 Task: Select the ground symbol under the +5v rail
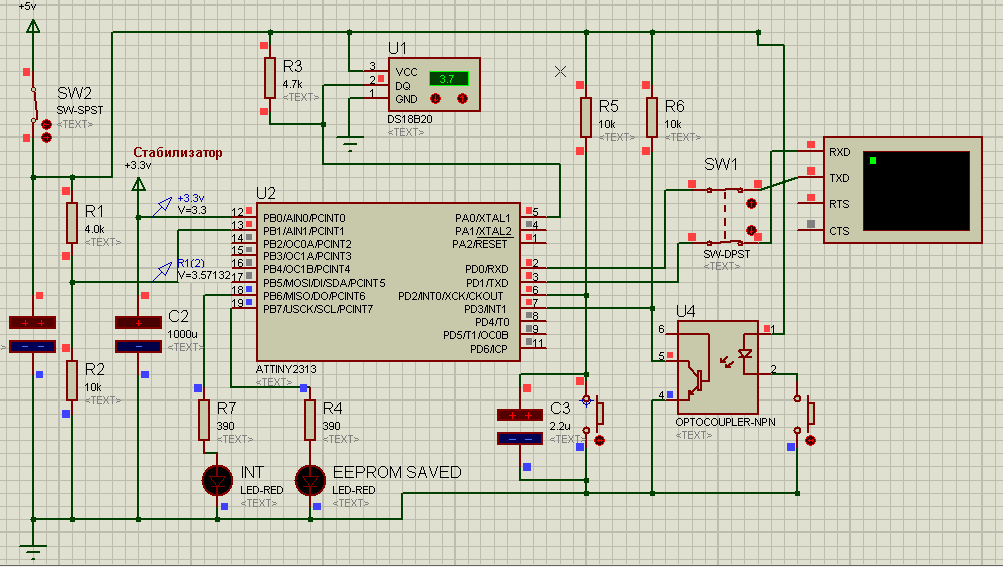[x=33, y=550]
